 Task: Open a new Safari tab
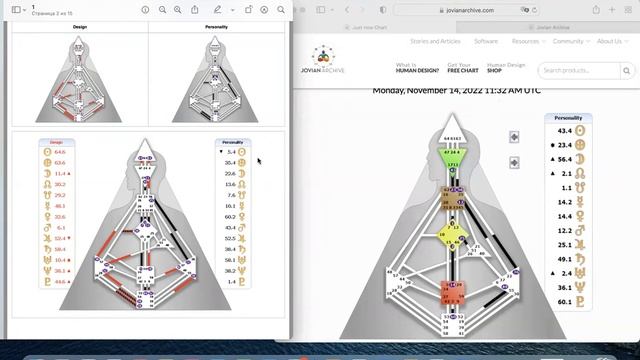pyautogui.click(x=612, y=10)
